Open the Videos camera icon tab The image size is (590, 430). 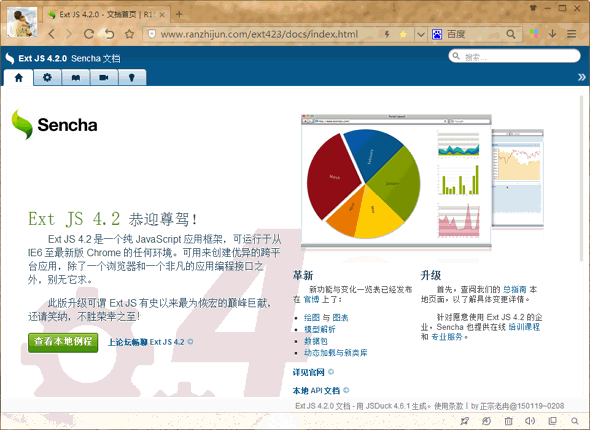(104, 78)
